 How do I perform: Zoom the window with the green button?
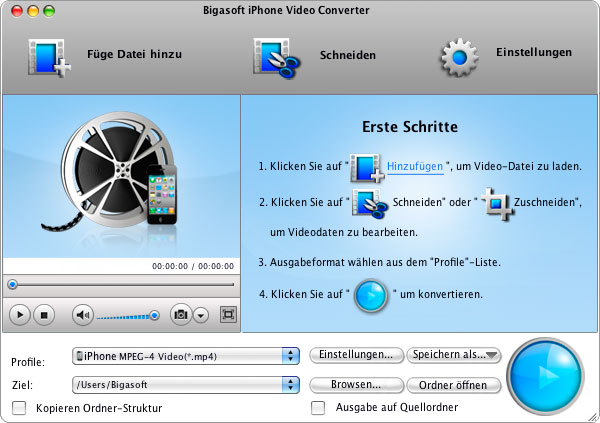49,11
